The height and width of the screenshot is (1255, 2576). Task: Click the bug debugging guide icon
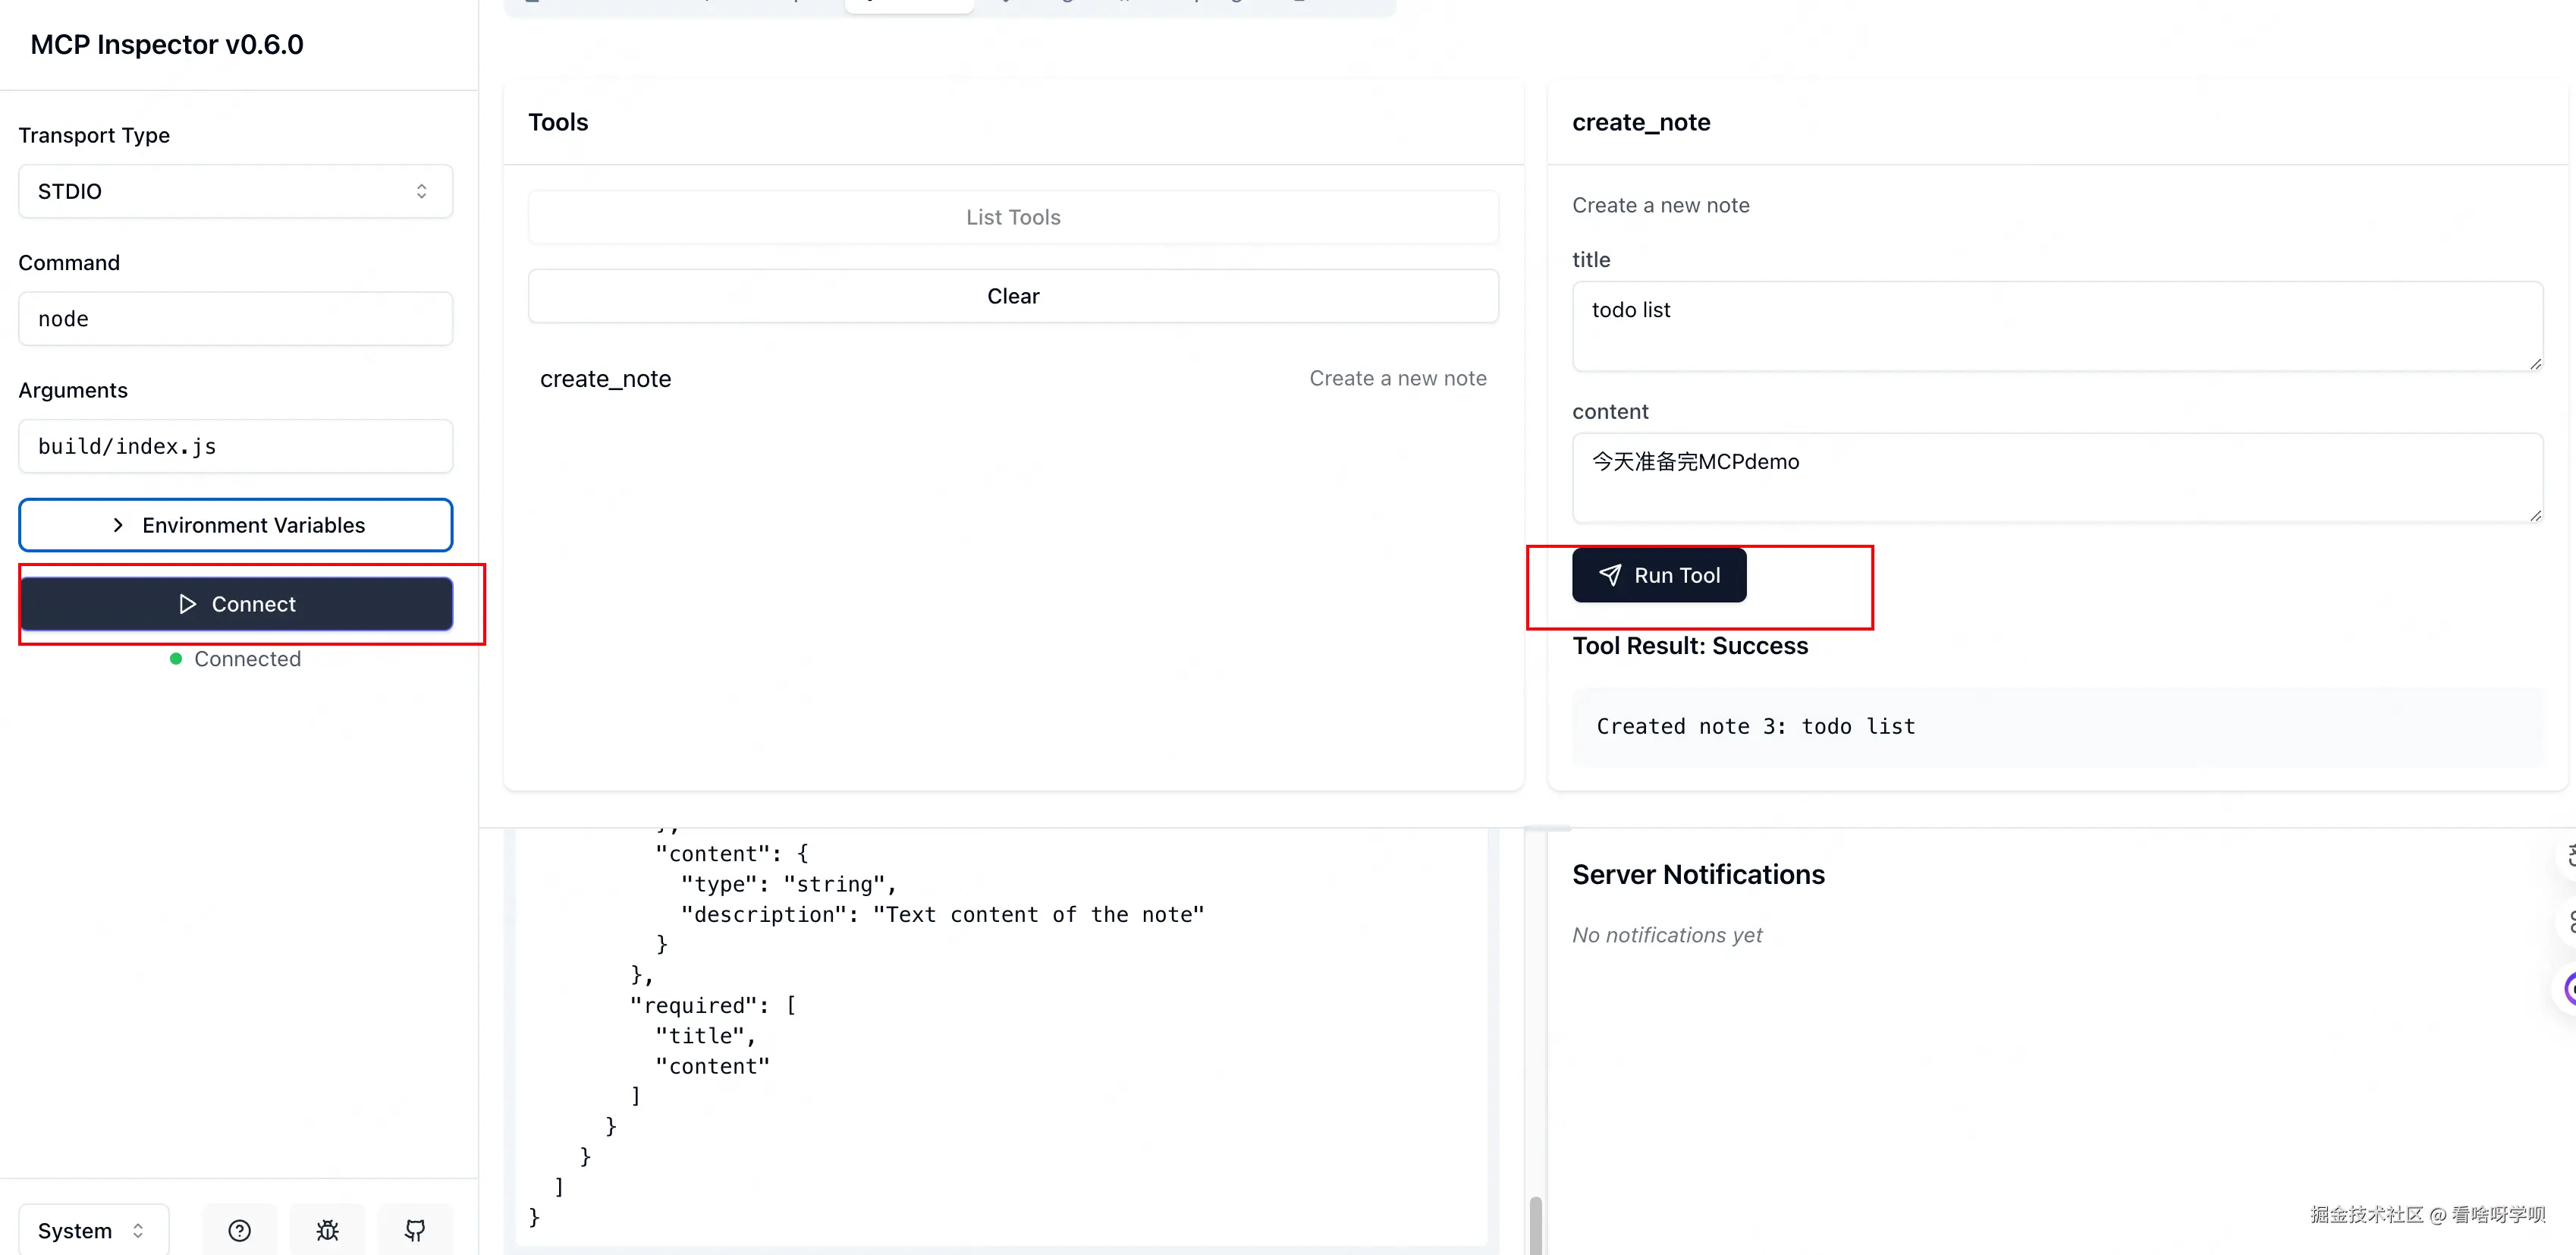click(x=327, y=1230)
